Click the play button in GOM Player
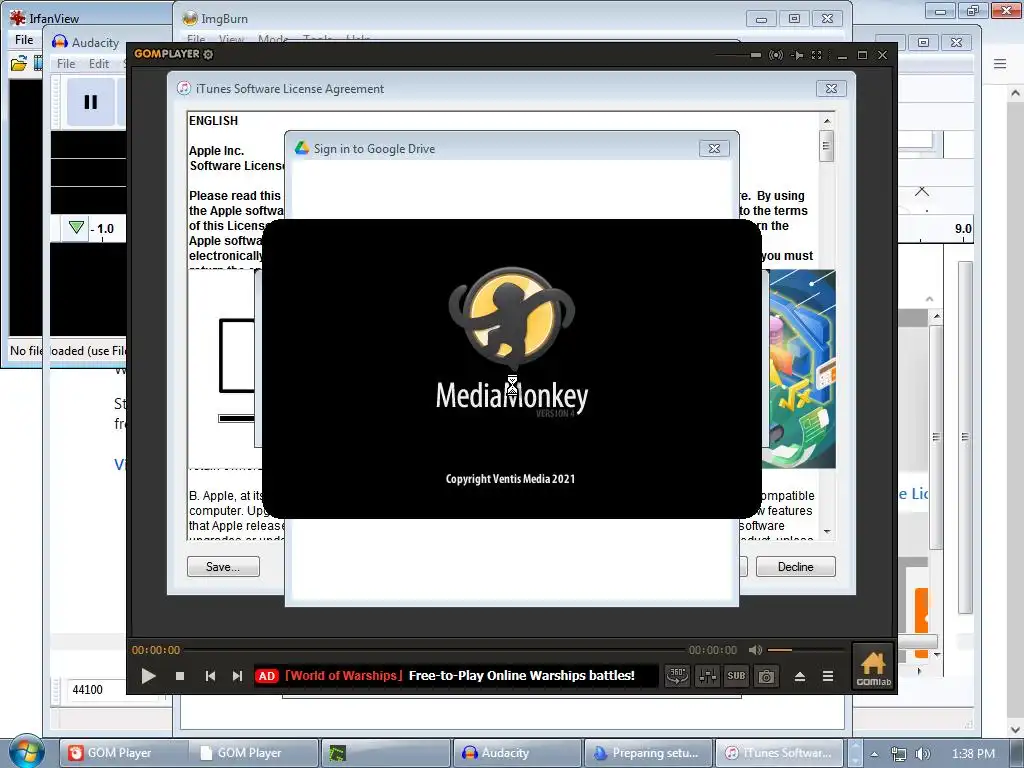This screenshot has height=768, width=1024. (148, 676)
